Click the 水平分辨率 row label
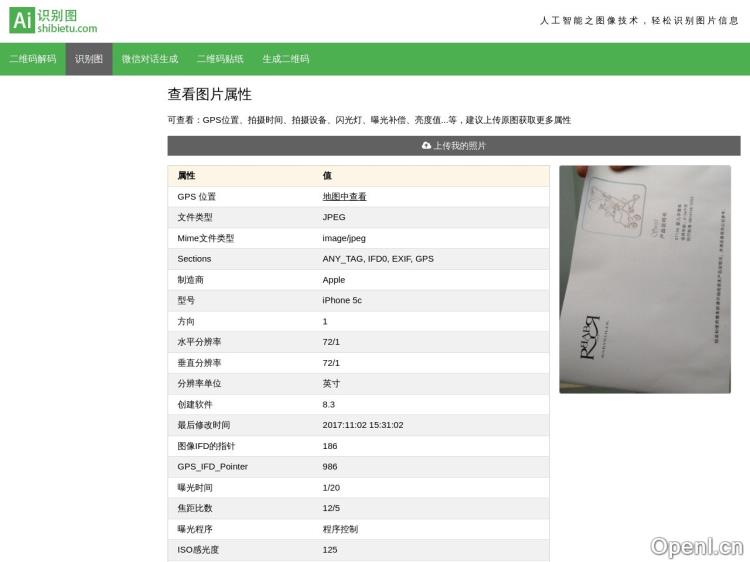The width and height of the screenshot is (750, 562). 199,342
